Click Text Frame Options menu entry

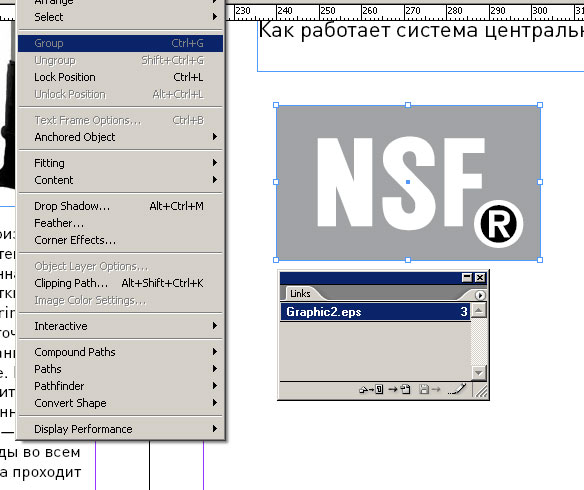point(120,120)
